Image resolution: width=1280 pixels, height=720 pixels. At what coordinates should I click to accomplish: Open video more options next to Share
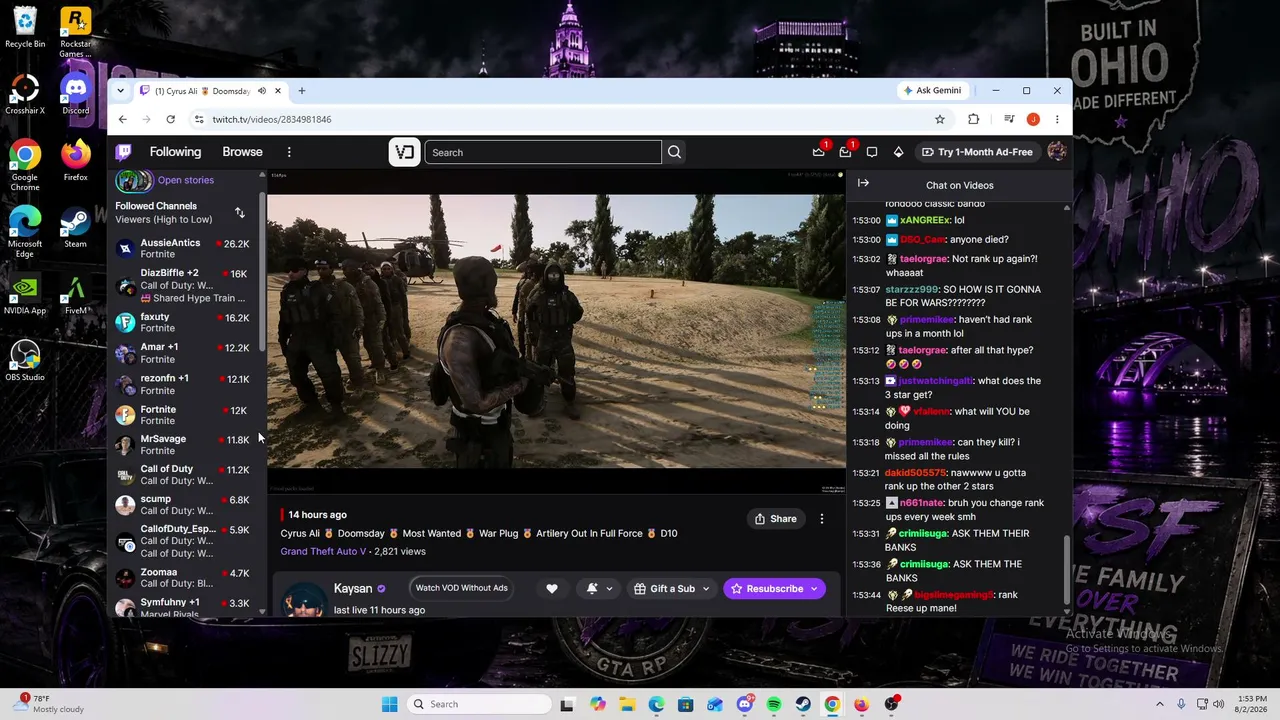tap(822, 519)
